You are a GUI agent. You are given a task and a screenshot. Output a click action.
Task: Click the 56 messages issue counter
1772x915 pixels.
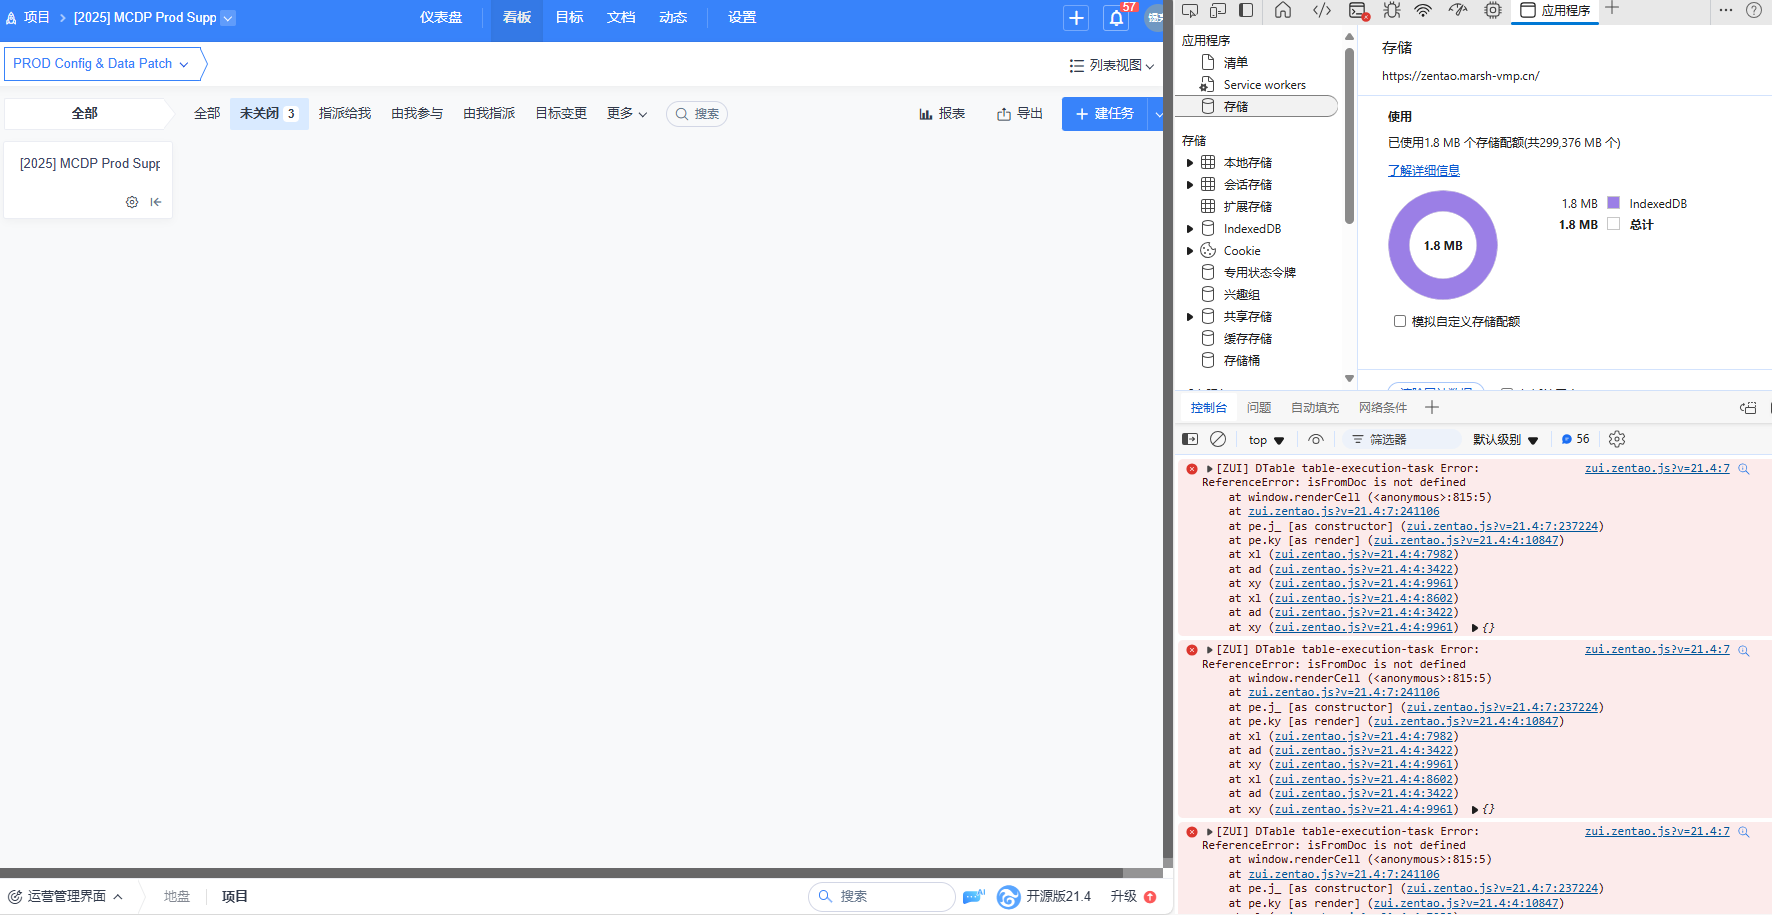tap(1575, 439)
